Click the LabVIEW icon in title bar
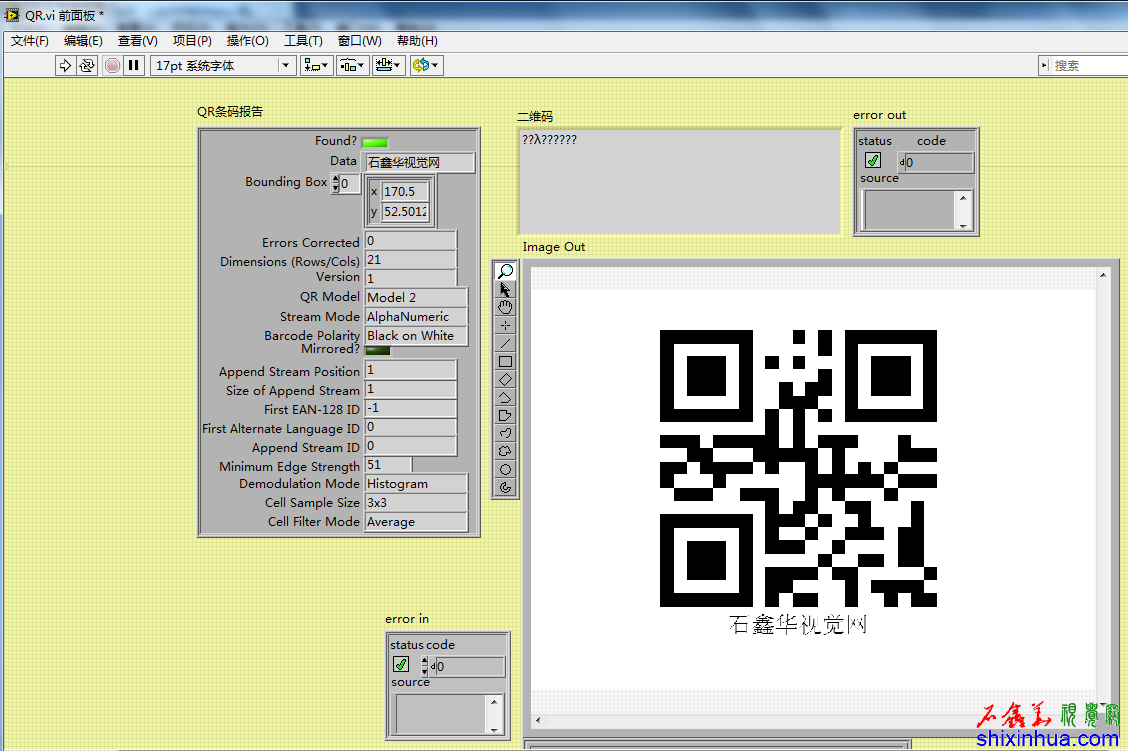This screenshot has width=1128, height=751. [x=12, y=14]
